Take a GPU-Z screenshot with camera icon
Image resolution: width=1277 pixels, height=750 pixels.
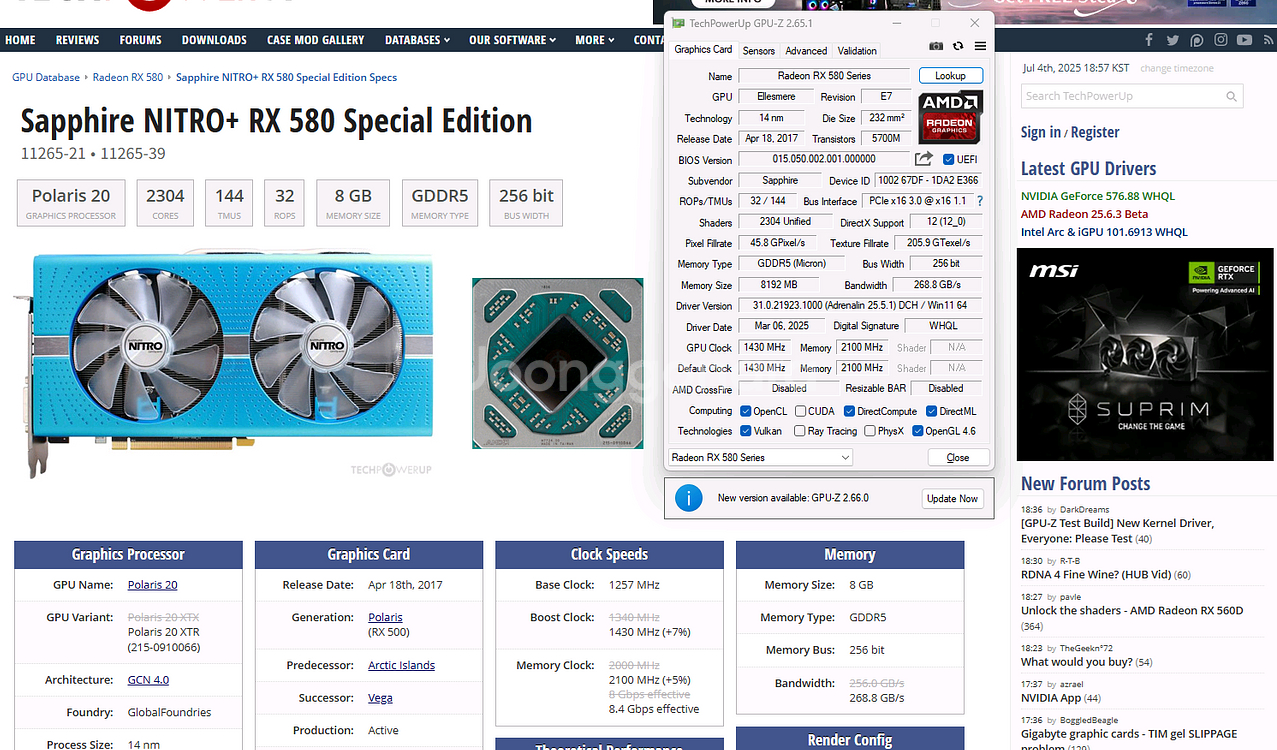[936, 46]
